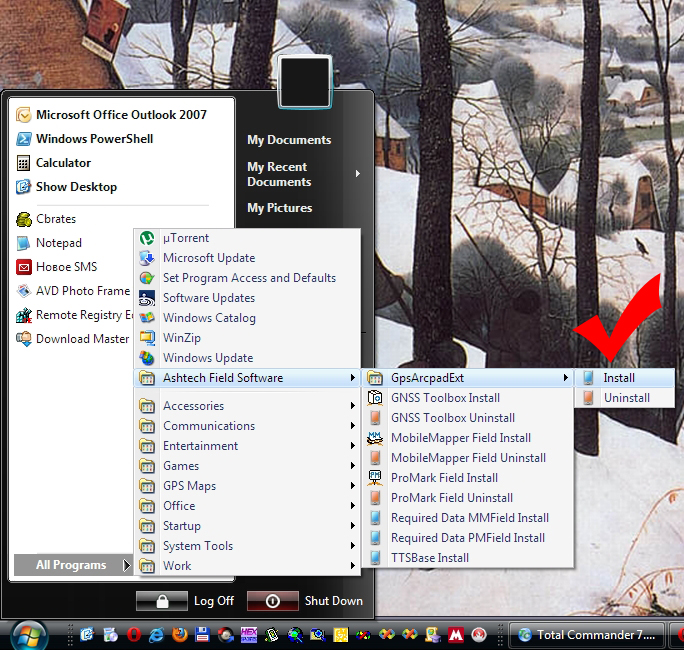Viewport: 684px width, 650px height.
Task: Launch Opera from the quick launch bar
Action: point(133,635)
